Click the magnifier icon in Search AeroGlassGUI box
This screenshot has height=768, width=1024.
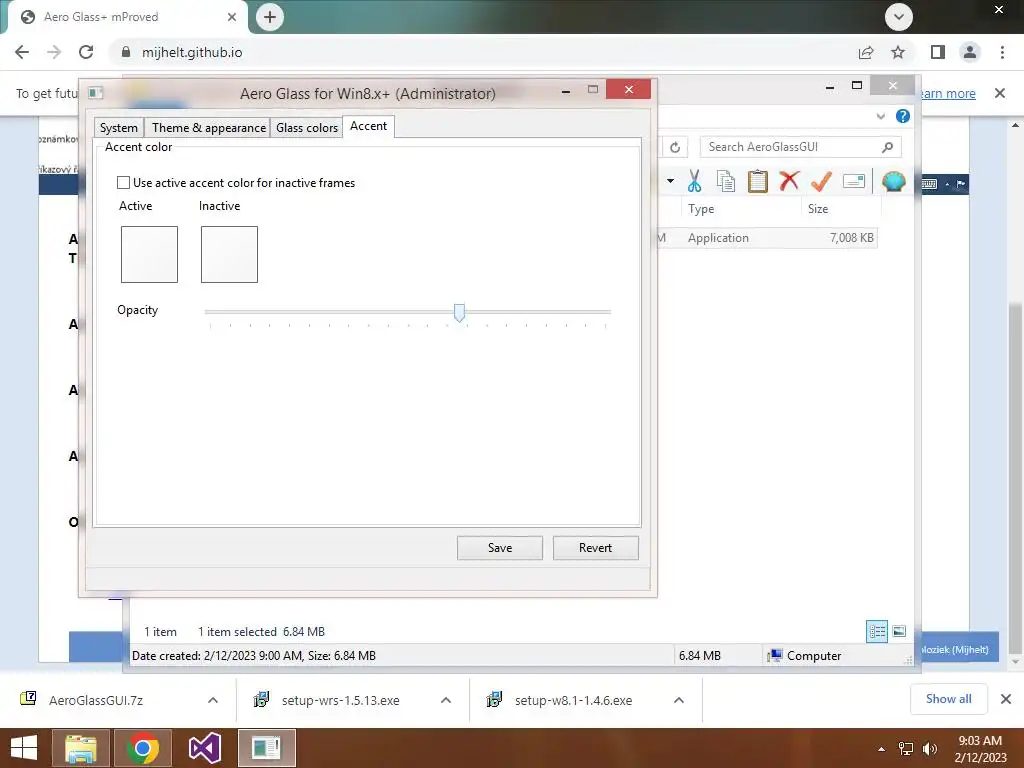tap(887, 147)
